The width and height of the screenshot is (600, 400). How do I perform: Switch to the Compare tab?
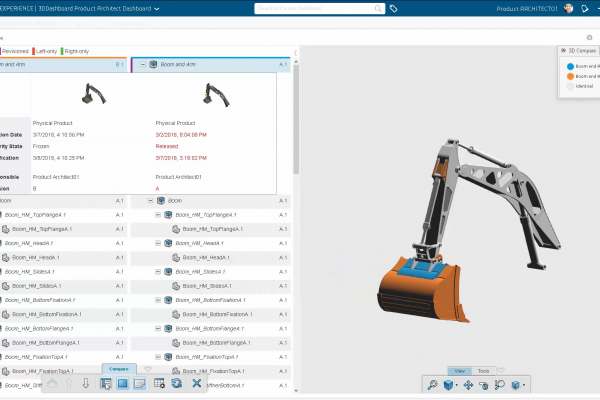[x=119, y=369]
